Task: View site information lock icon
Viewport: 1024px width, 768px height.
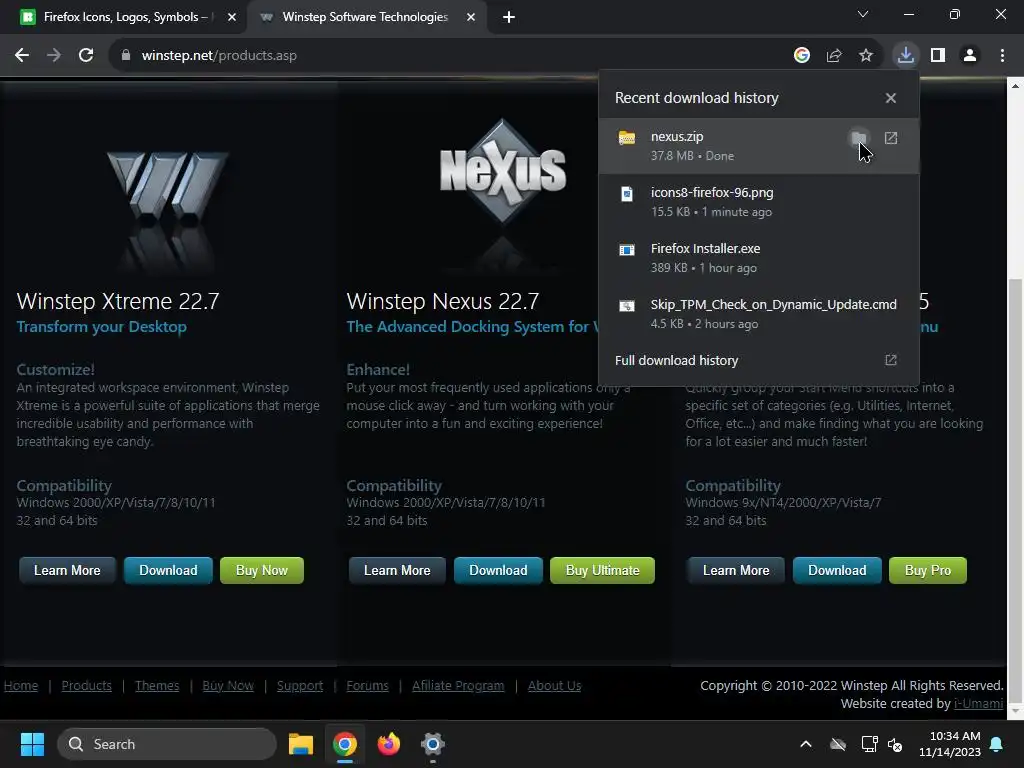Action: pyautogui.click(x=125, y=56)
